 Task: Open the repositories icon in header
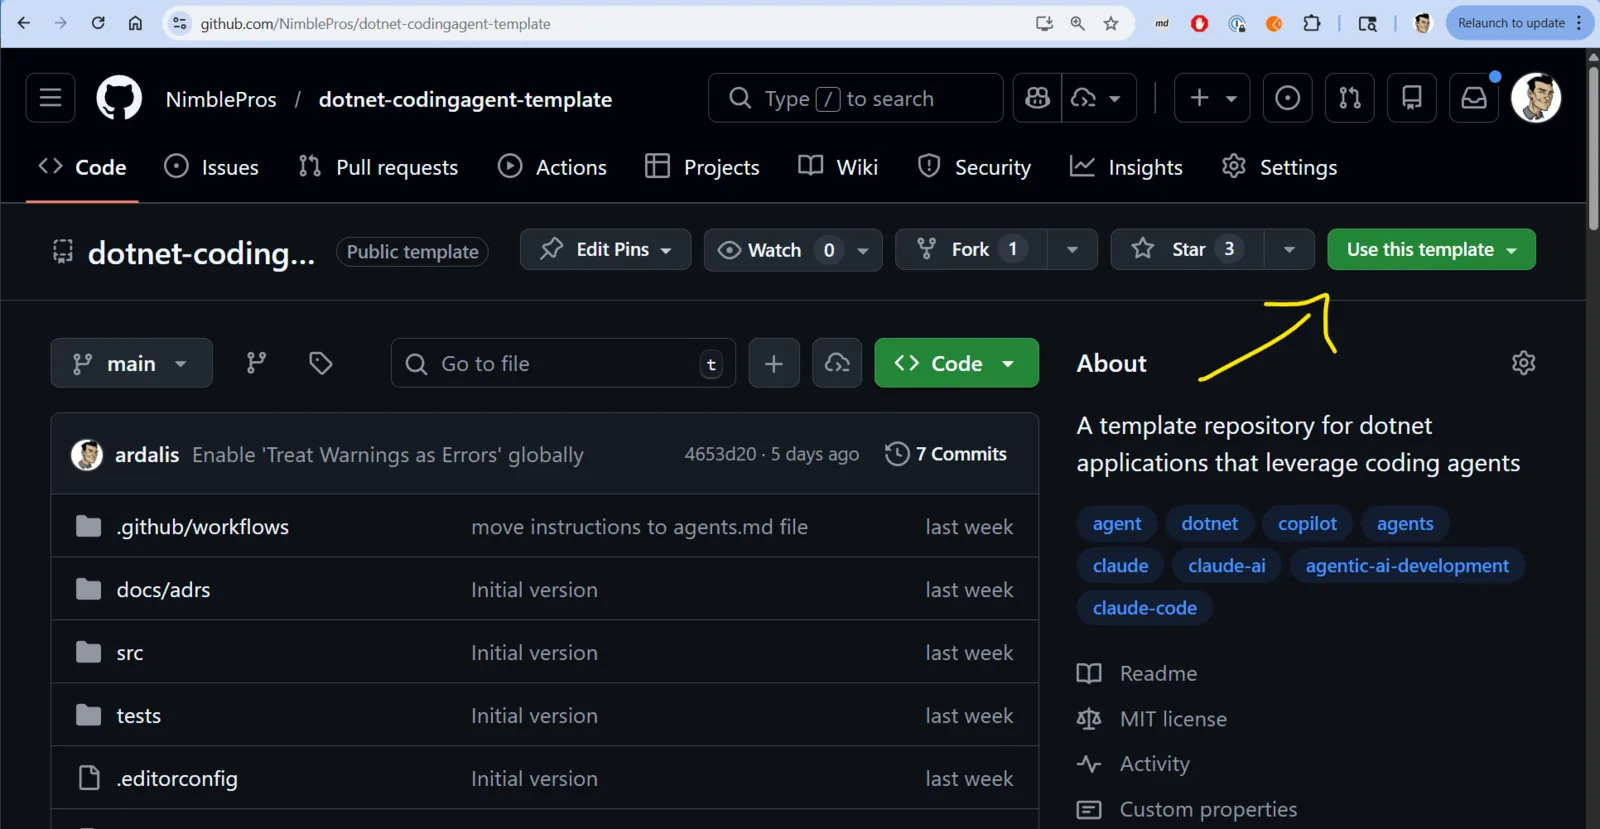pyautogui.click(x=1412, y=98)
